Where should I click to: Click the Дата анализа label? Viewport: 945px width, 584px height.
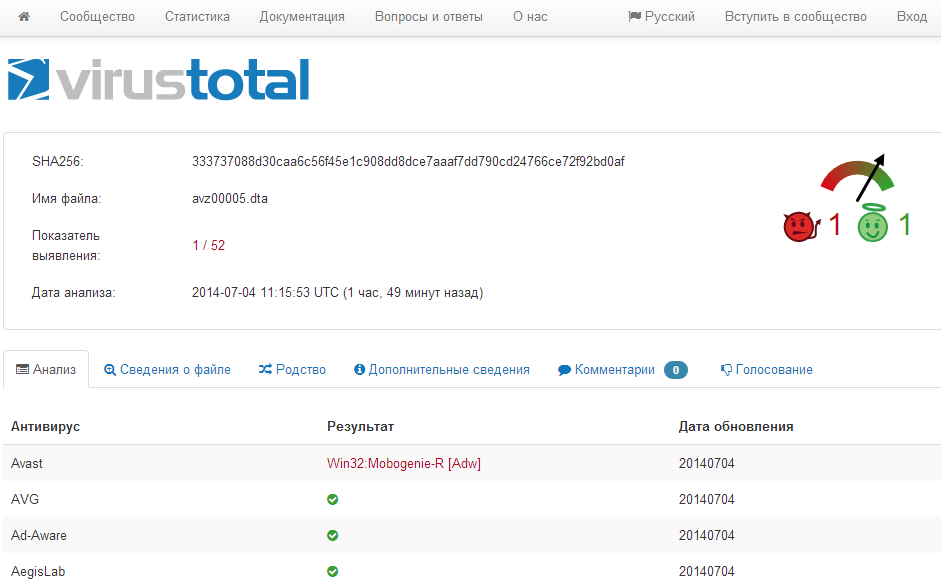pyautogui.click(x=73, y=293)
